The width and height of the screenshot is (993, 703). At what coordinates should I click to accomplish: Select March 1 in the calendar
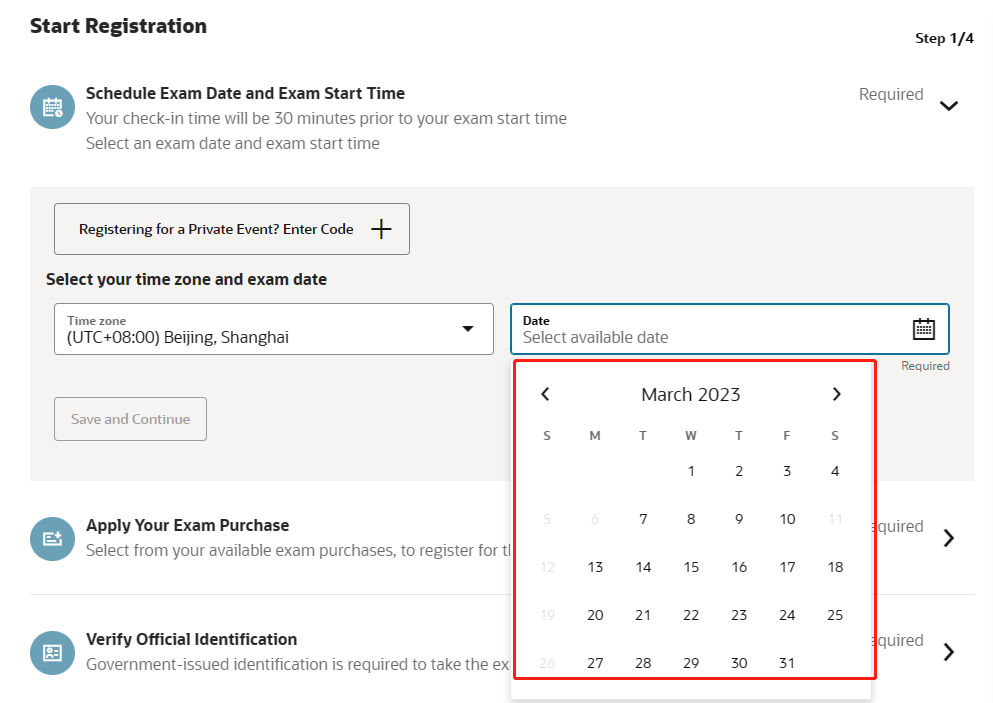pos(691,471)
